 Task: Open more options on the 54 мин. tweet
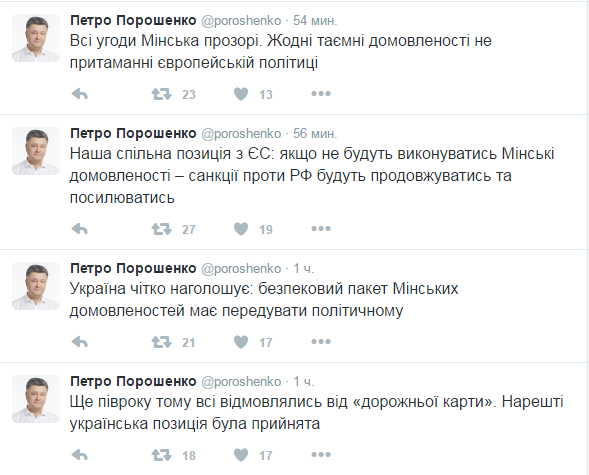coord(321,93)
